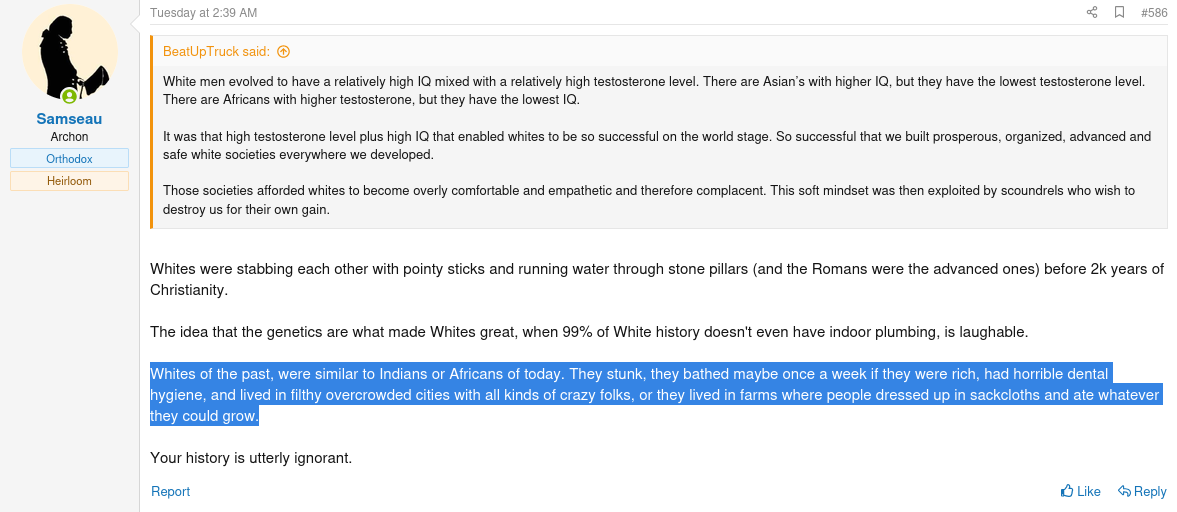Click the line Your history is utterly ignorant

[251, 457]
